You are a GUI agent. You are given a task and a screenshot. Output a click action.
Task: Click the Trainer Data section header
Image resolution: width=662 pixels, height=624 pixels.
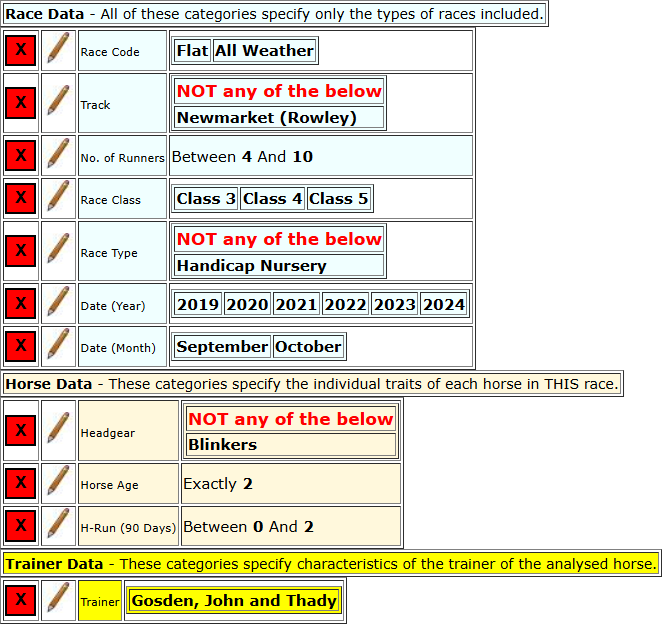point(331,564)
